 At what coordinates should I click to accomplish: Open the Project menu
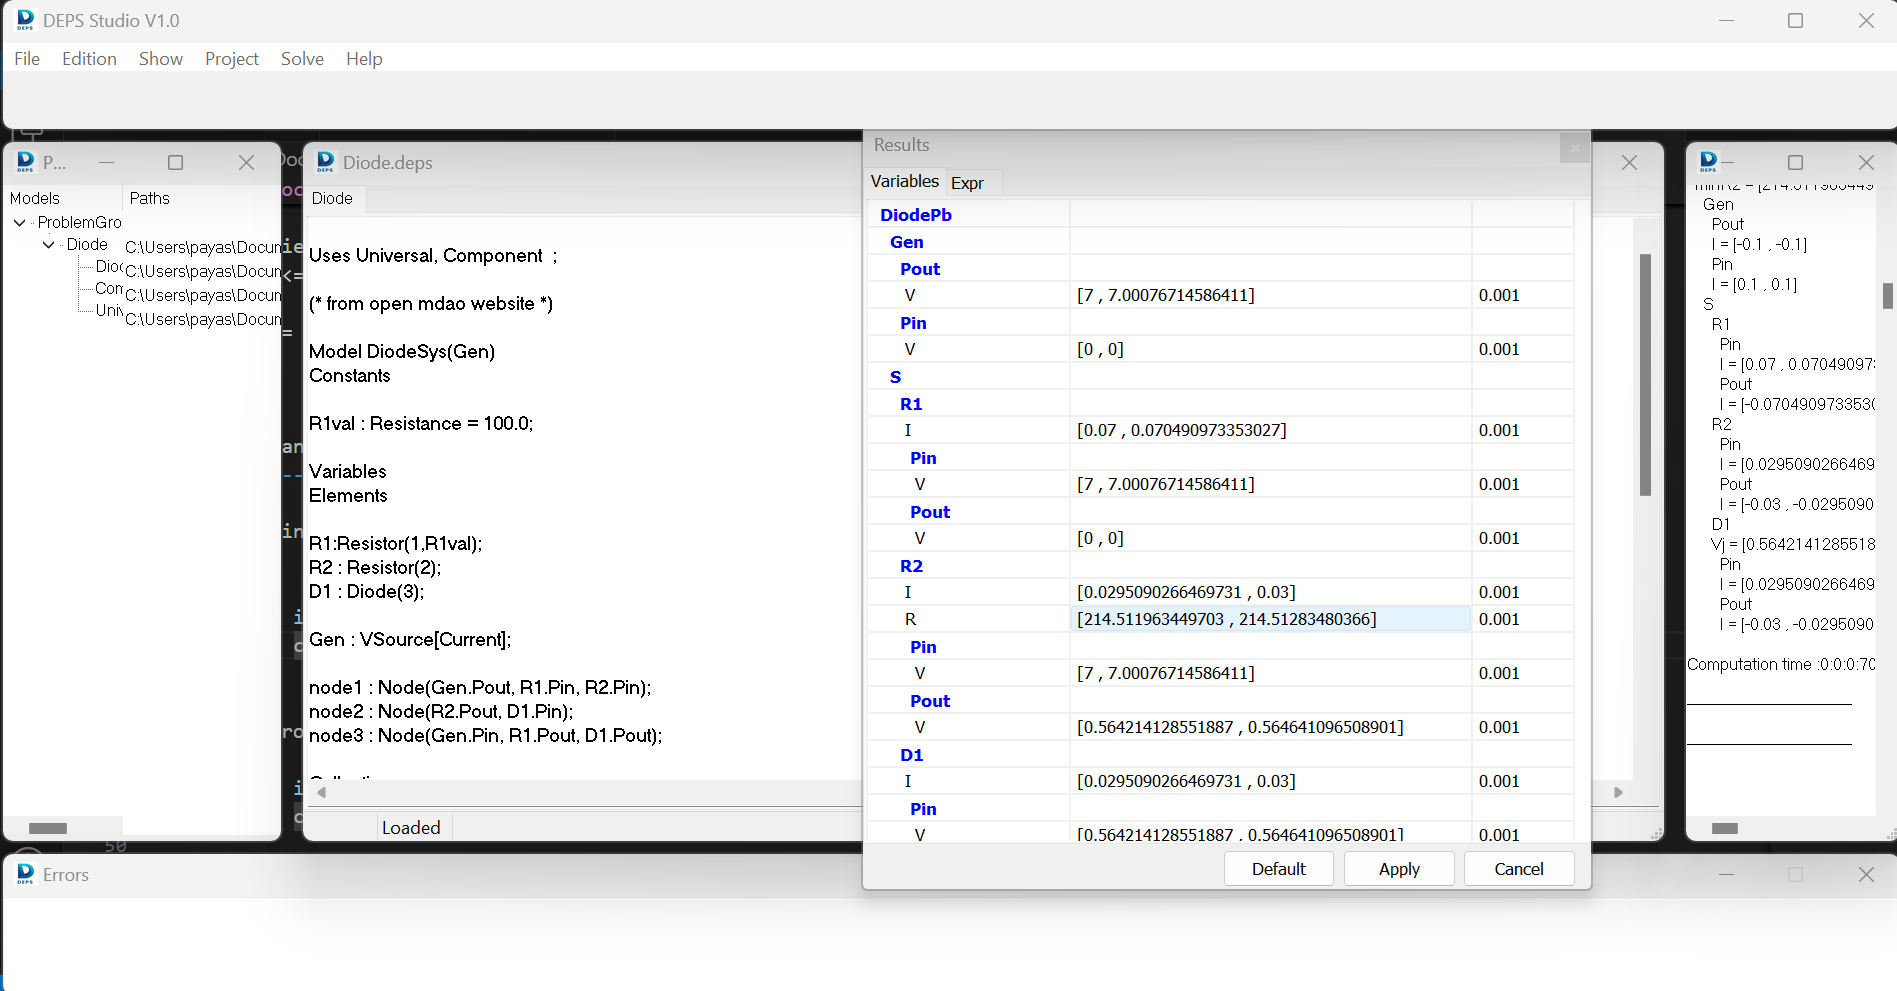pos(231,59)
